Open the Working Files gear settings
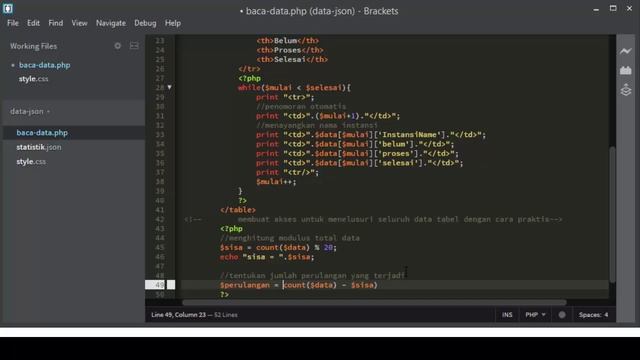 pos(118,46)
